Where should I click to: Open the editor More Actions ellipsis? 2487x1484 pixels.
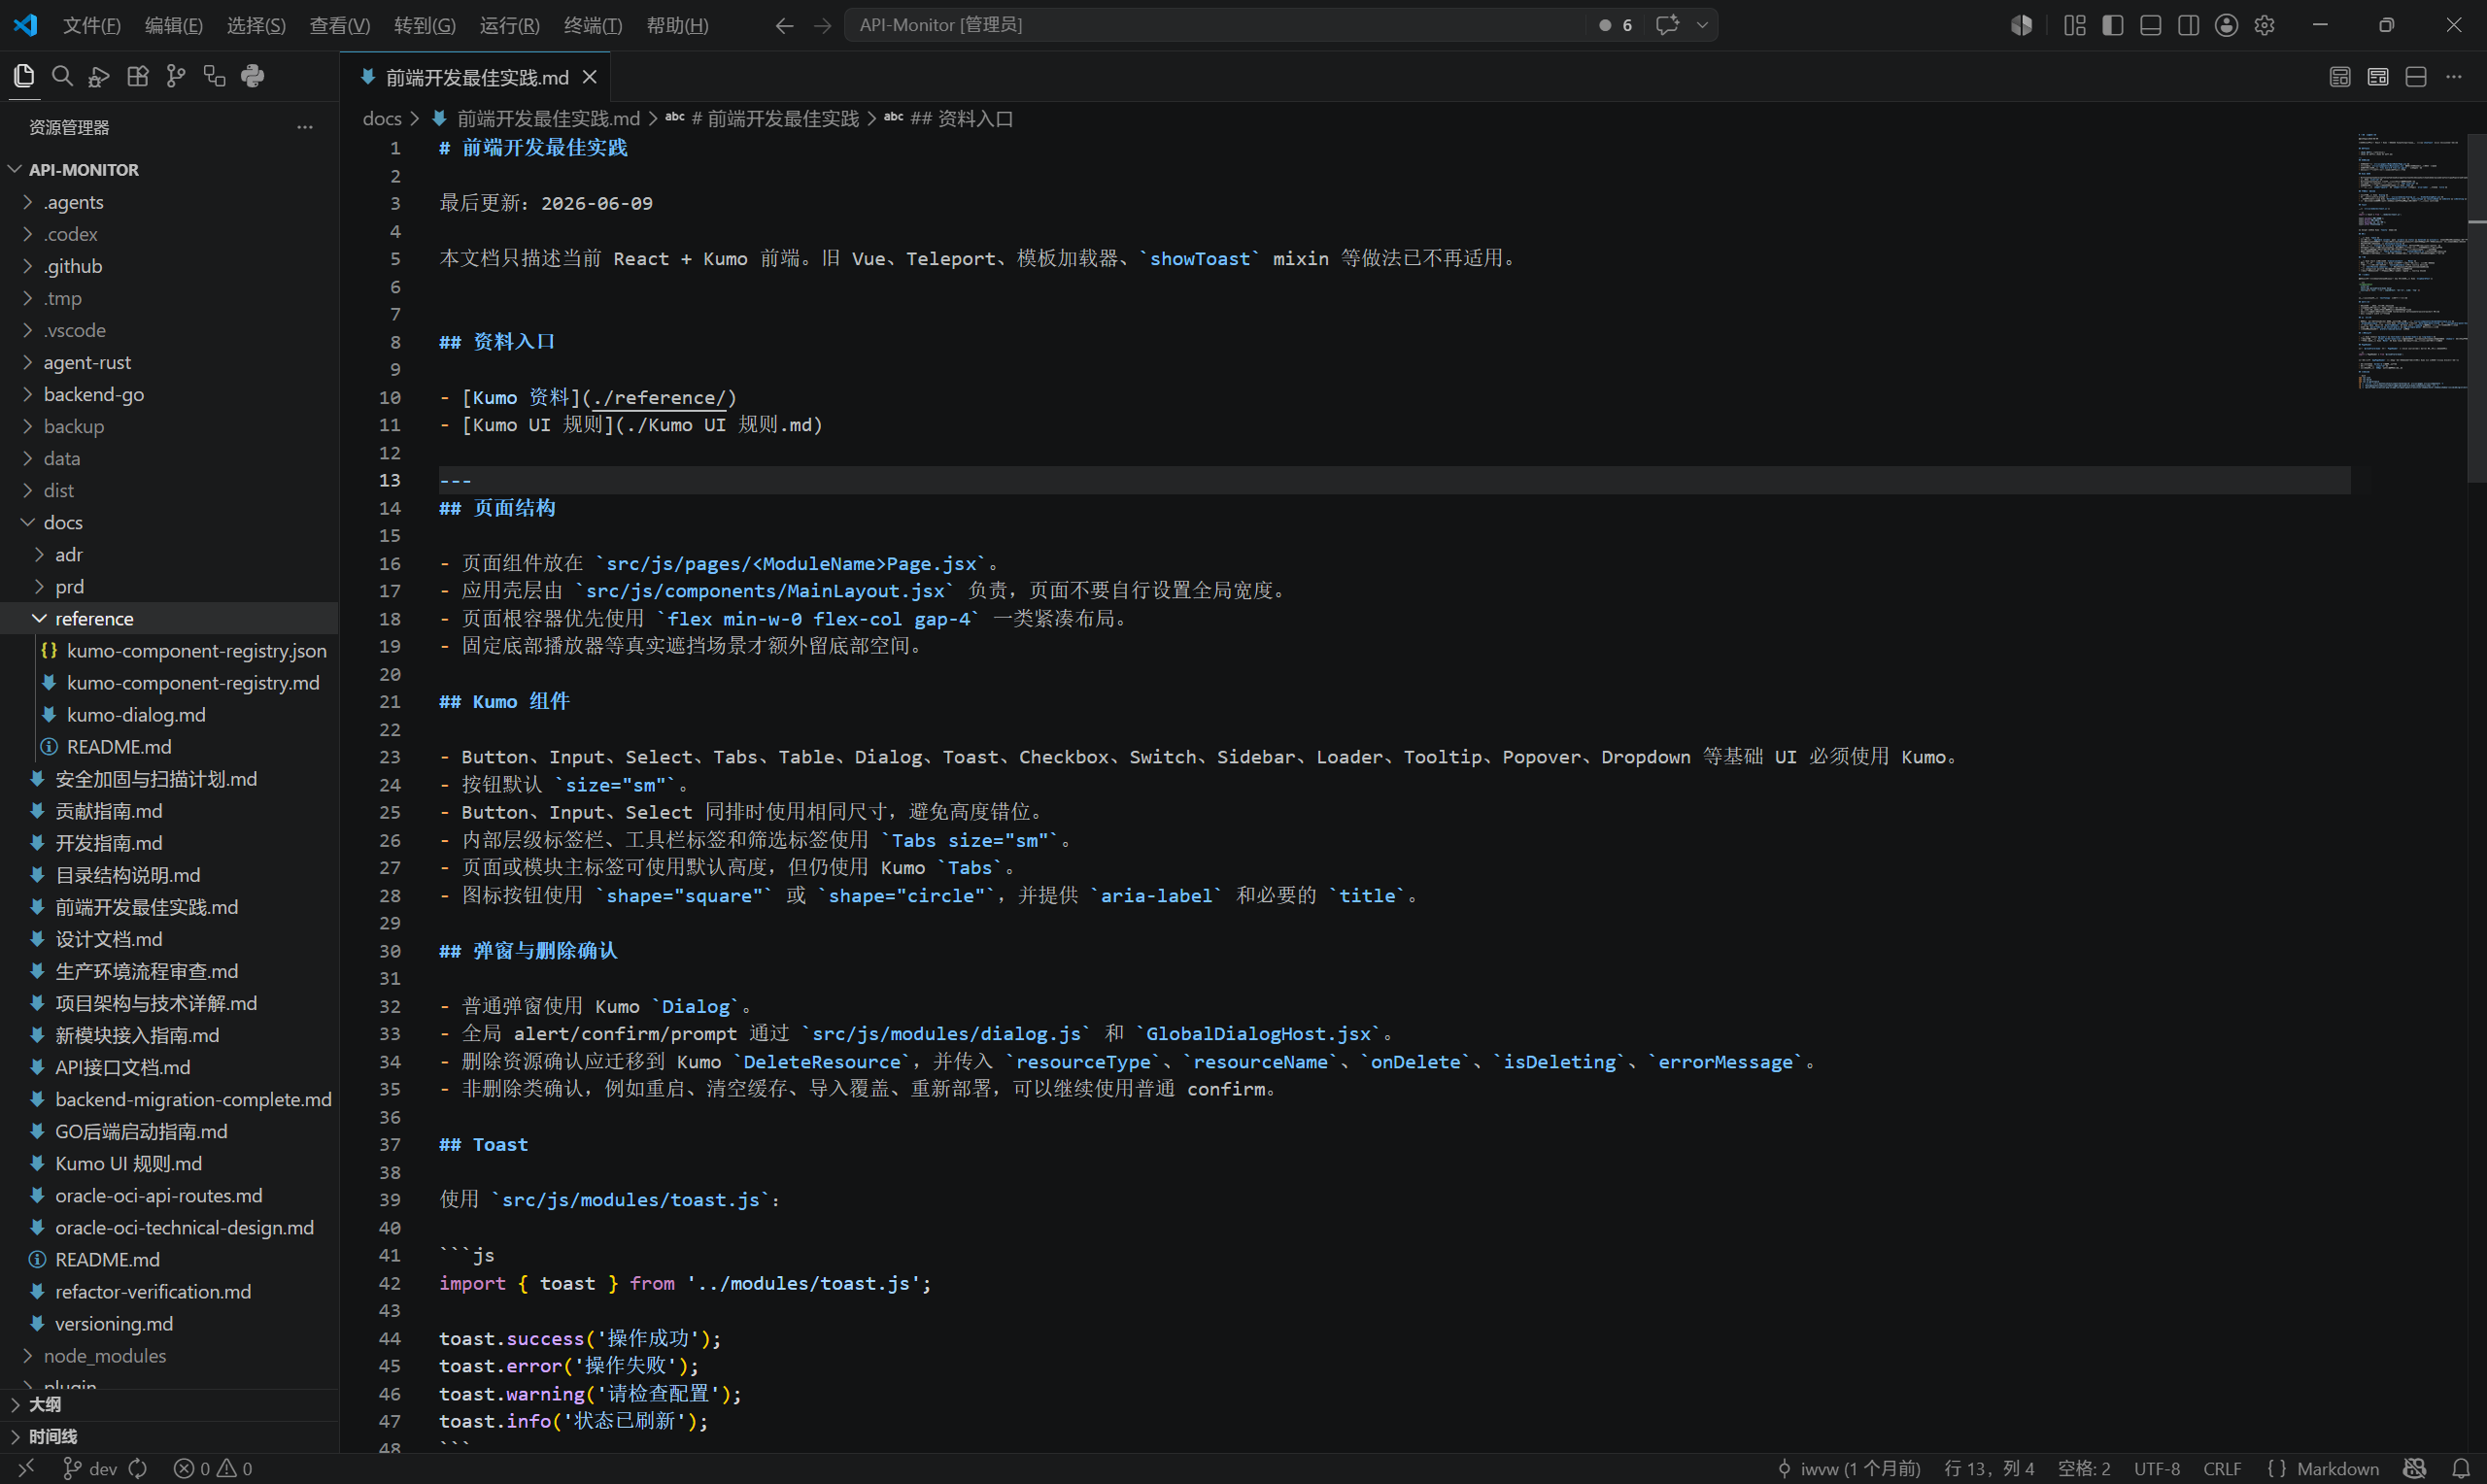[2454, 77]
